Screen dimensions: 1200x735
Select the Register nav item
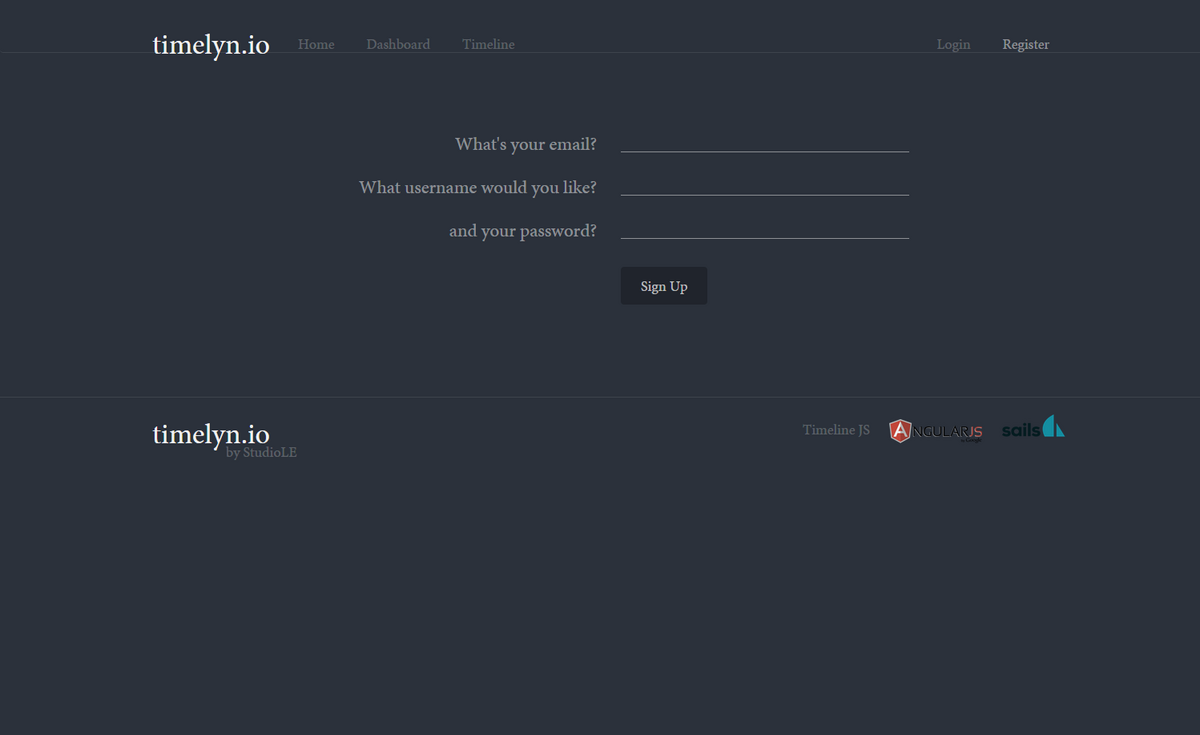[x=1025, y=44]
